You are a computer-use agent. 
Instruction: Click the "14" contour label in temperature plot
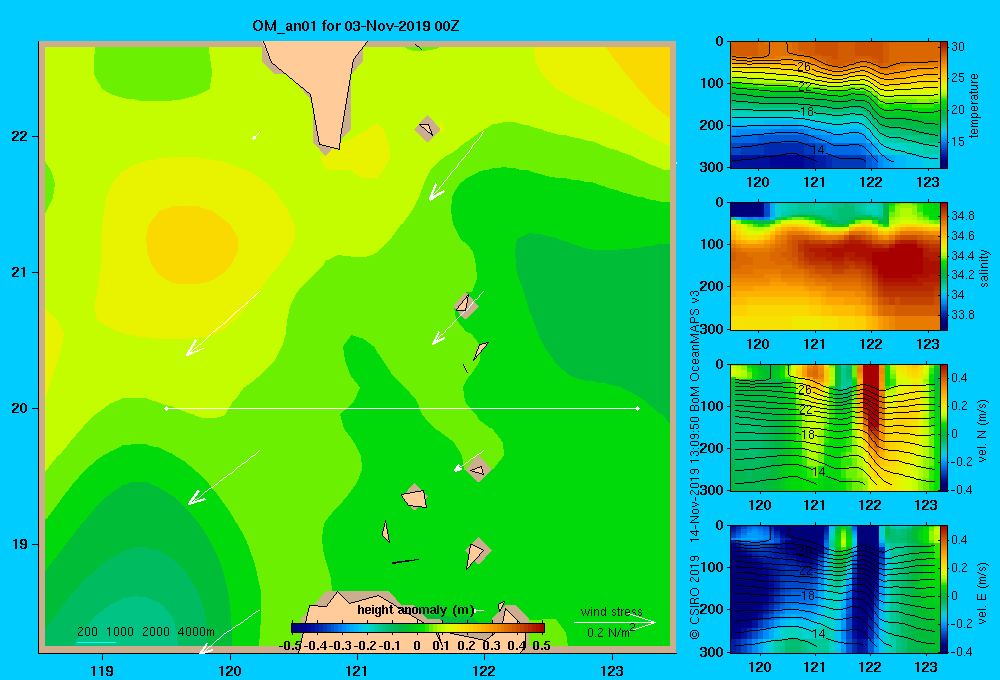click(818, 150)
